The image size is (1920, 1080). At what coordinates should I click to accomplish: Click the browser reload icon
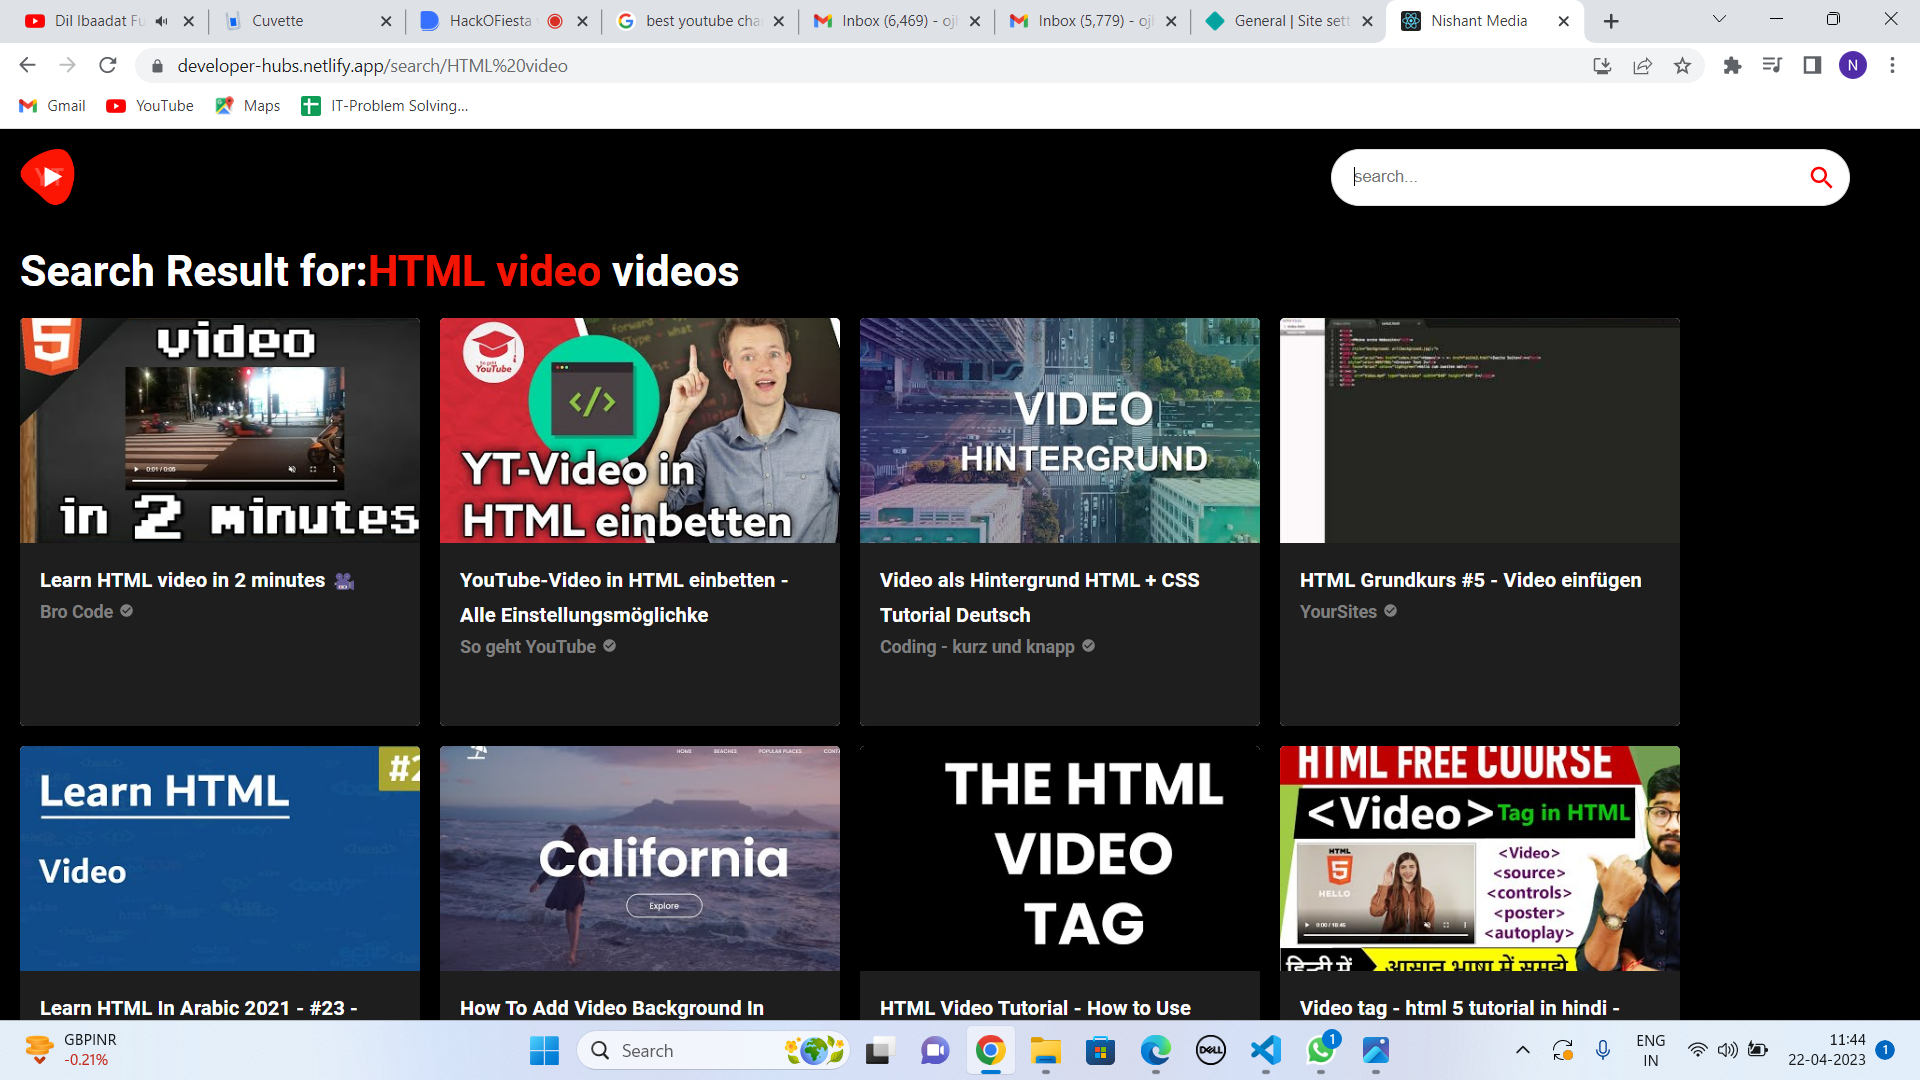point(108,65)
